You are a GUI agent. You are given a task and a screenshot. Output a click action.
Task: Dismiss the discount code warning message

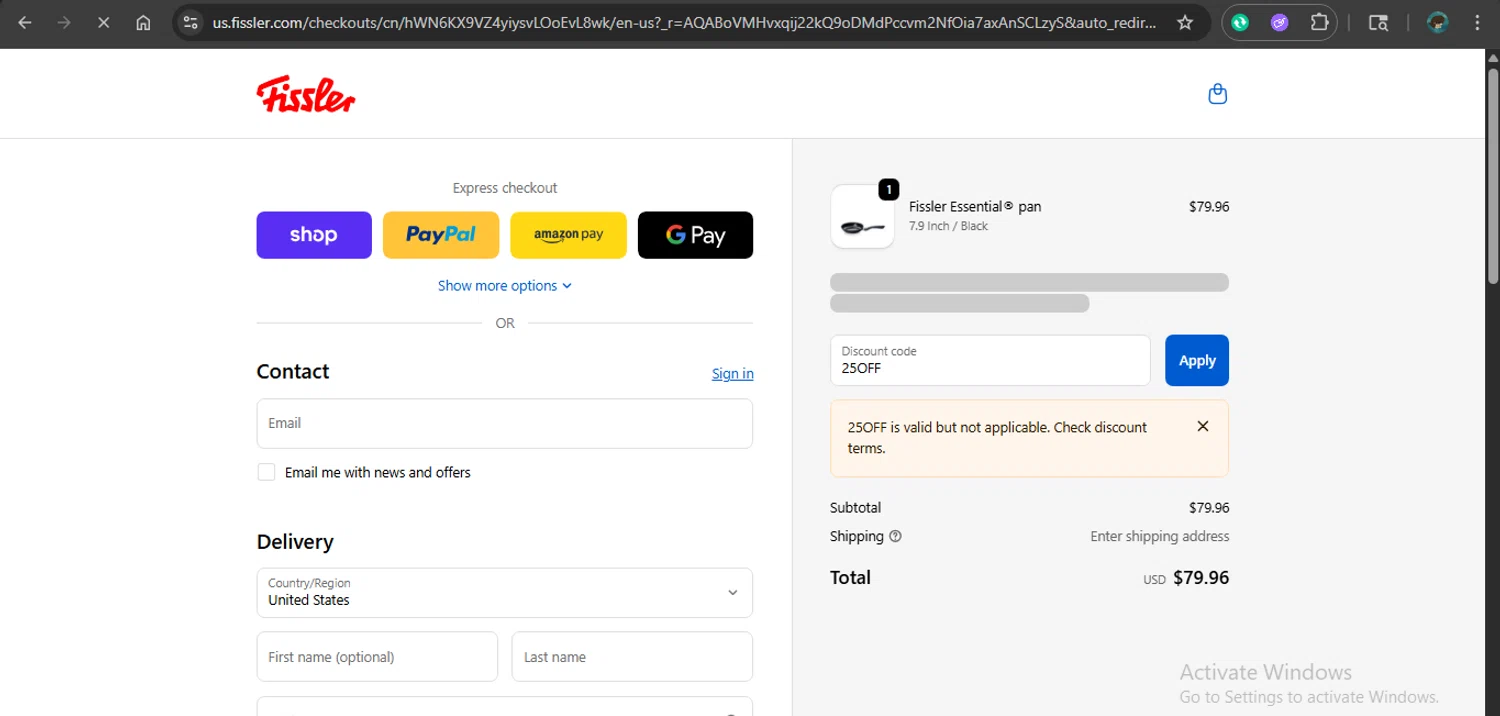1203,426
